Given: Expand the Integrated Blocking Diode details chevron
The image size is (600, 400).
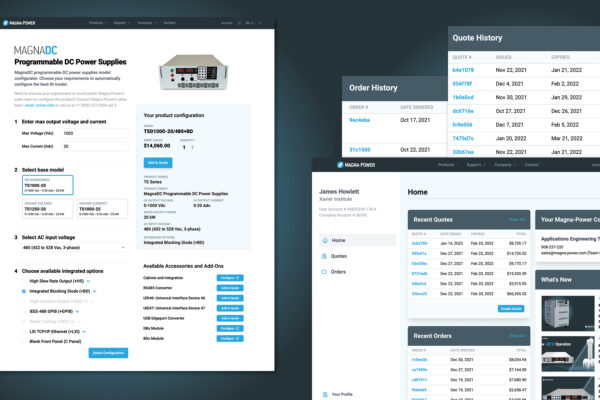Looking at the screenshot, I should pyautogui.click(x=95, y=291).
